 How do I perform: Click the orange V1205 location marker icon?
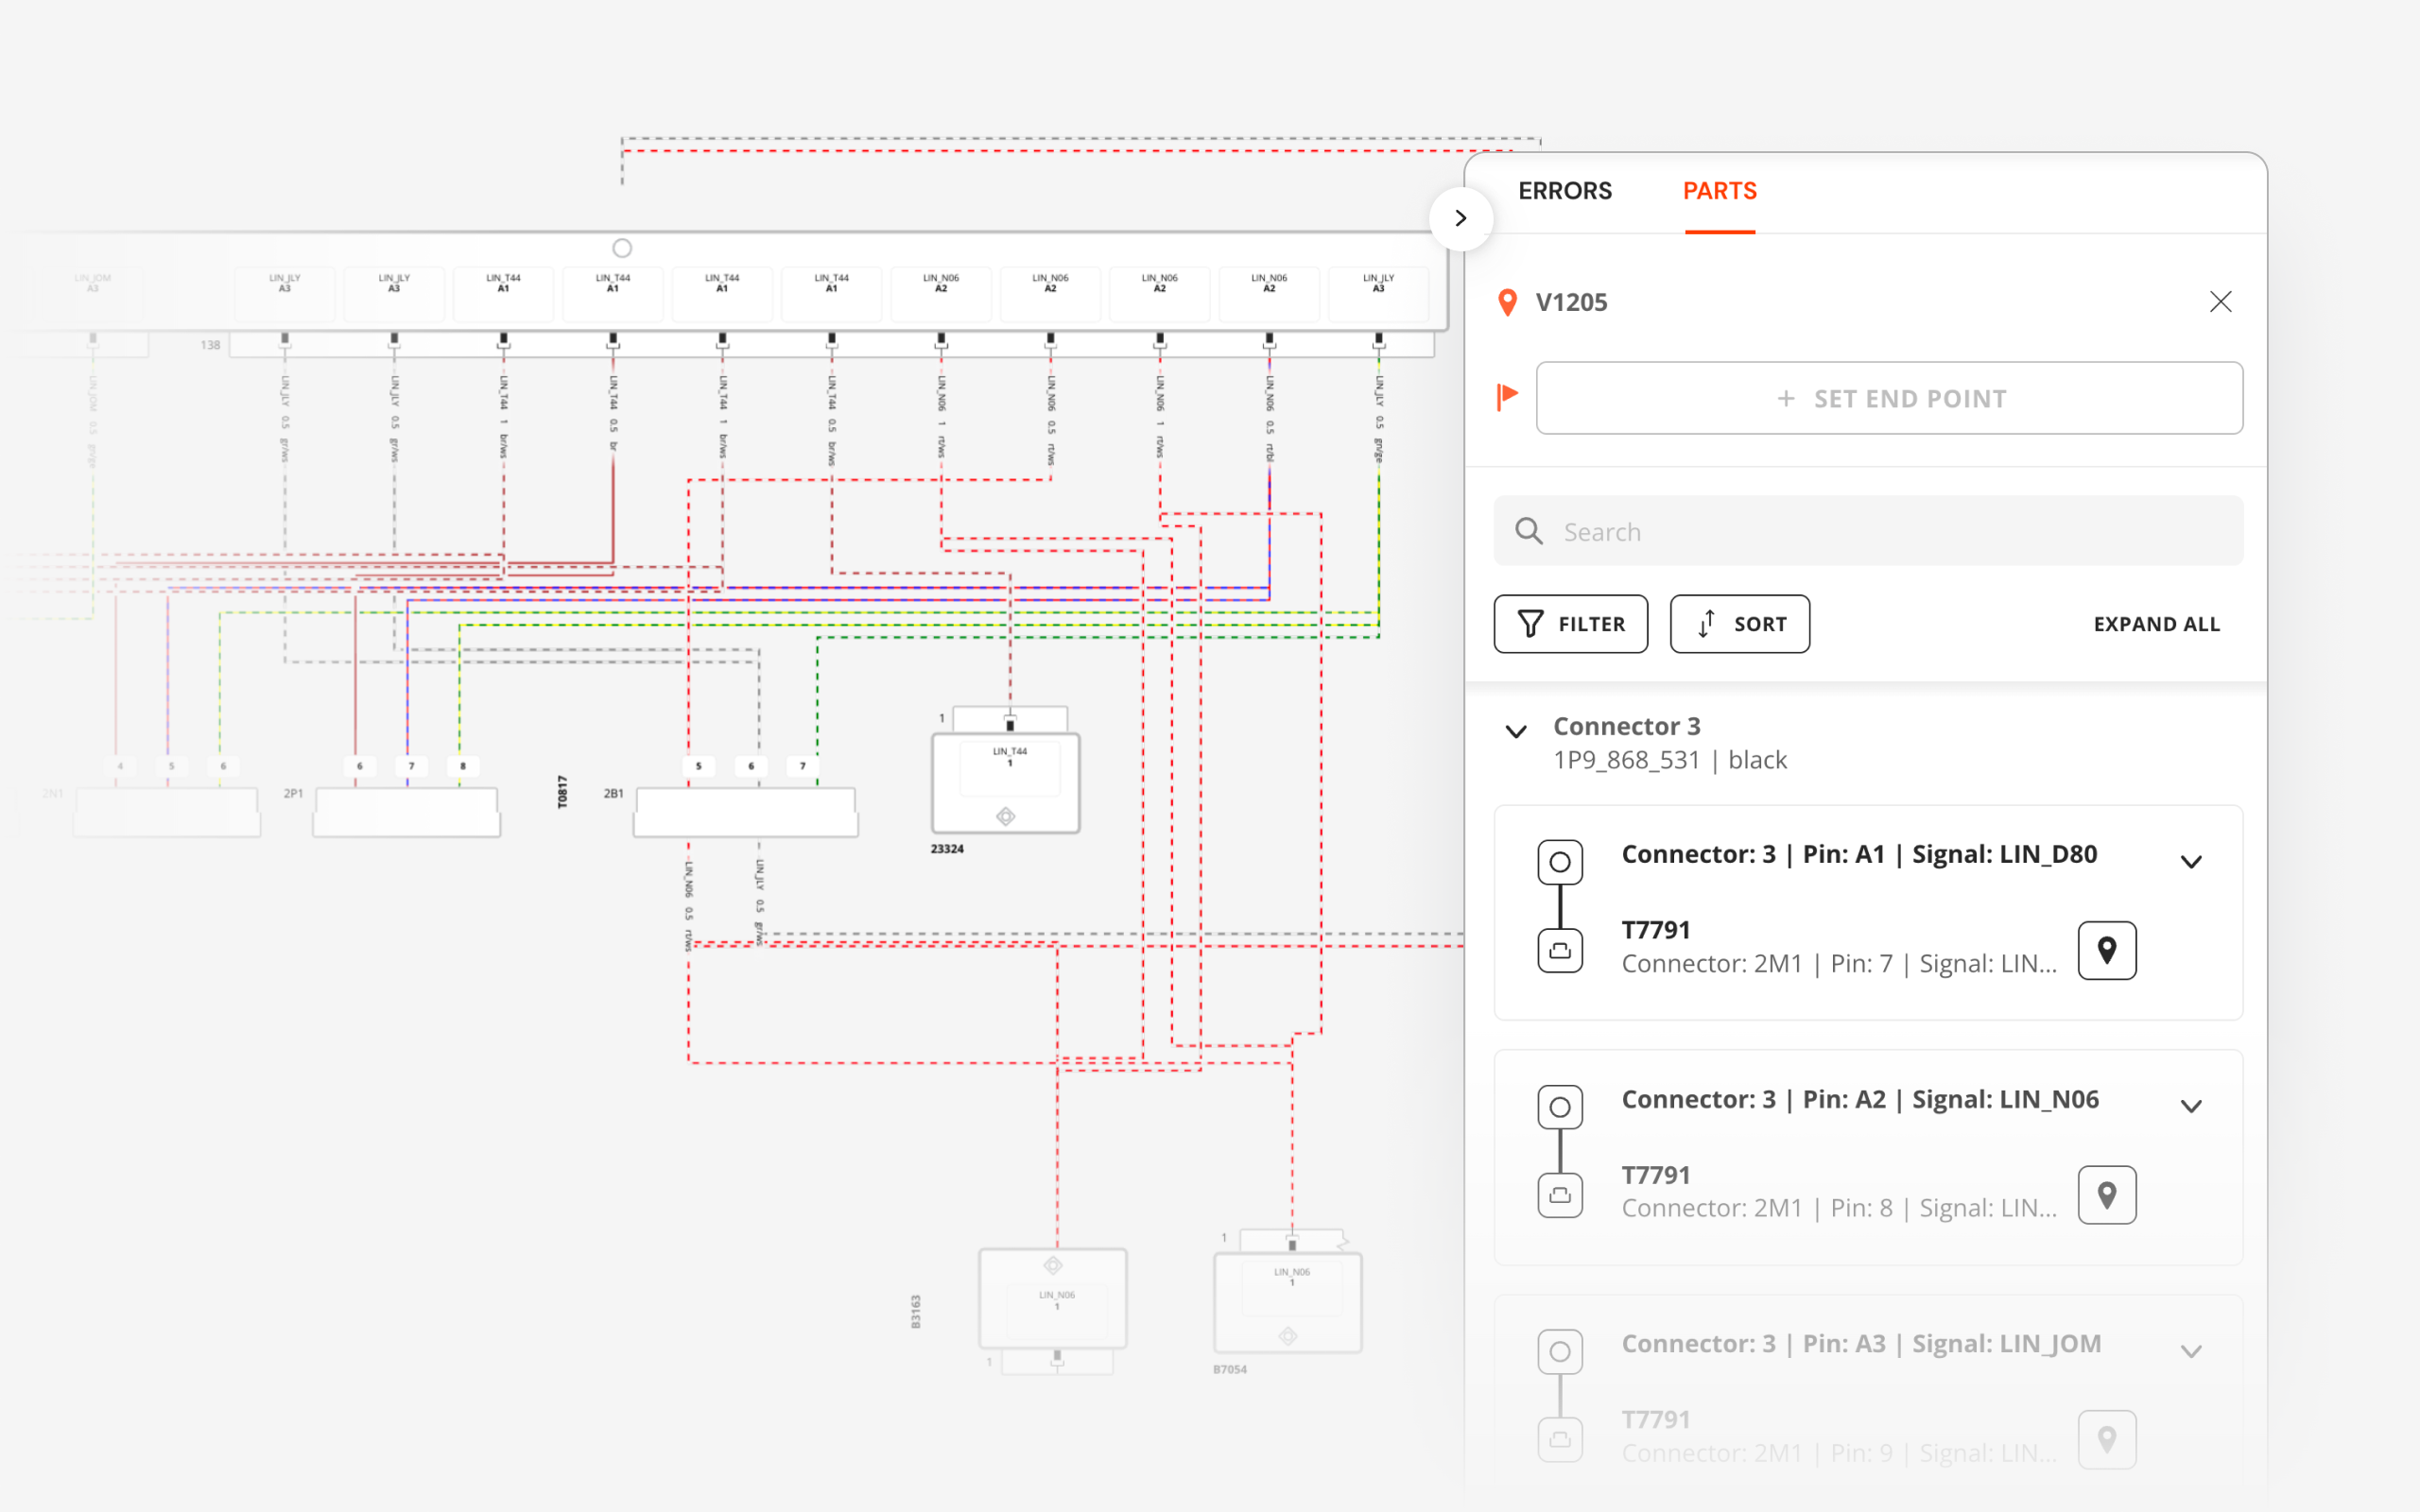pos(1507,302)
